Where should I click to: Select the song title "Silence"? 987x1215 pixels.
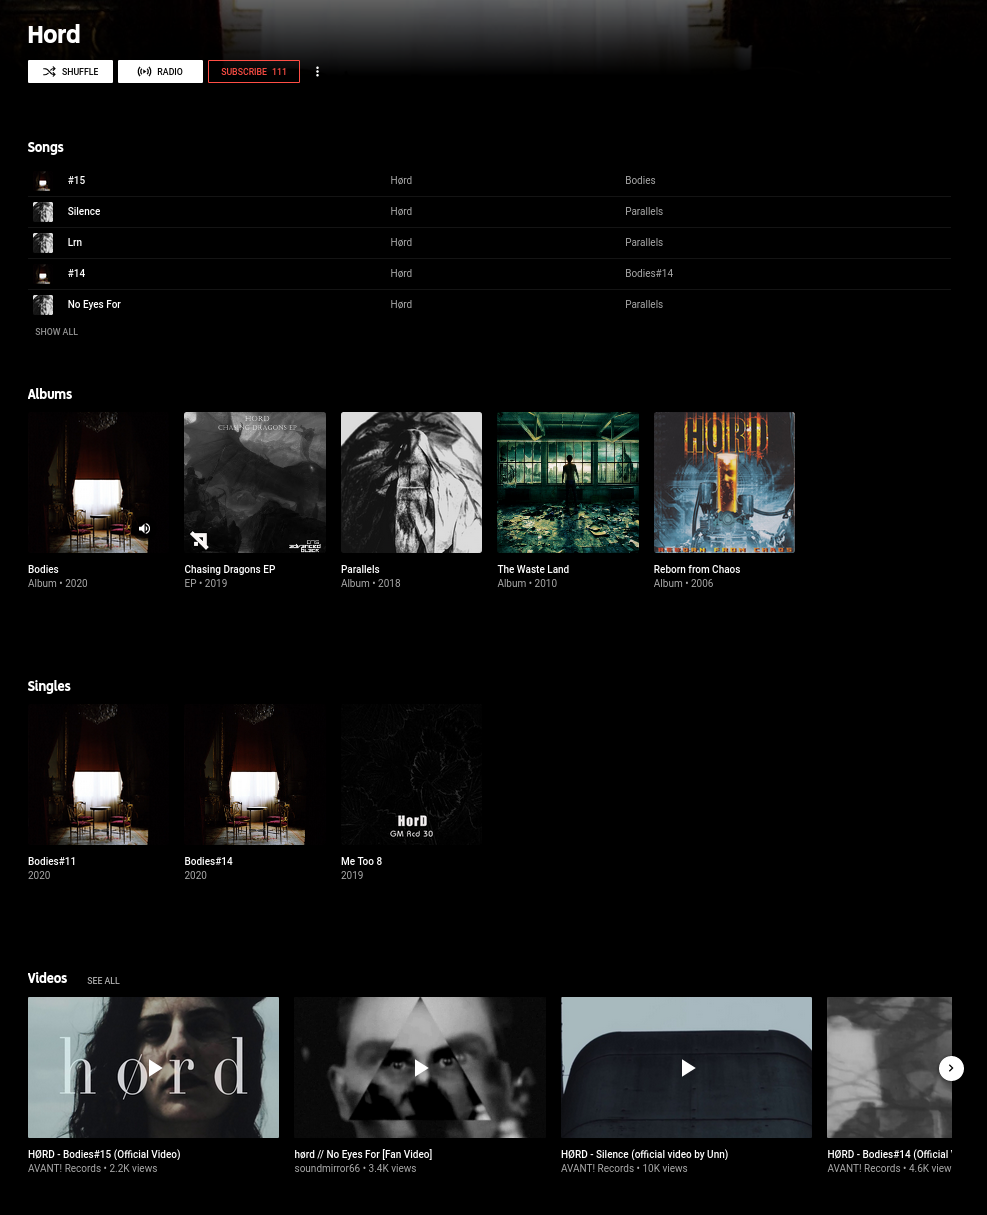(x=84, y=212)
